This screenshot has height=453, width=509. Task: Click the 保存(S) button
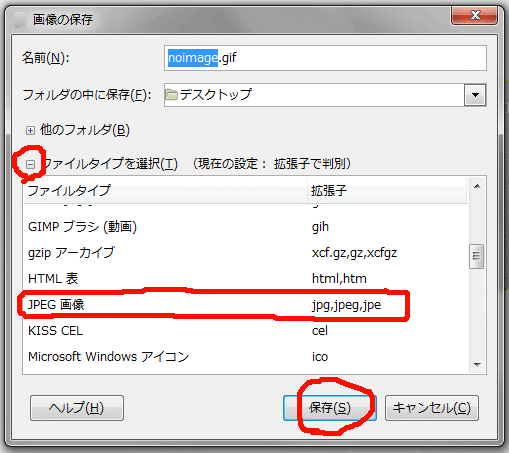(330, 408)
